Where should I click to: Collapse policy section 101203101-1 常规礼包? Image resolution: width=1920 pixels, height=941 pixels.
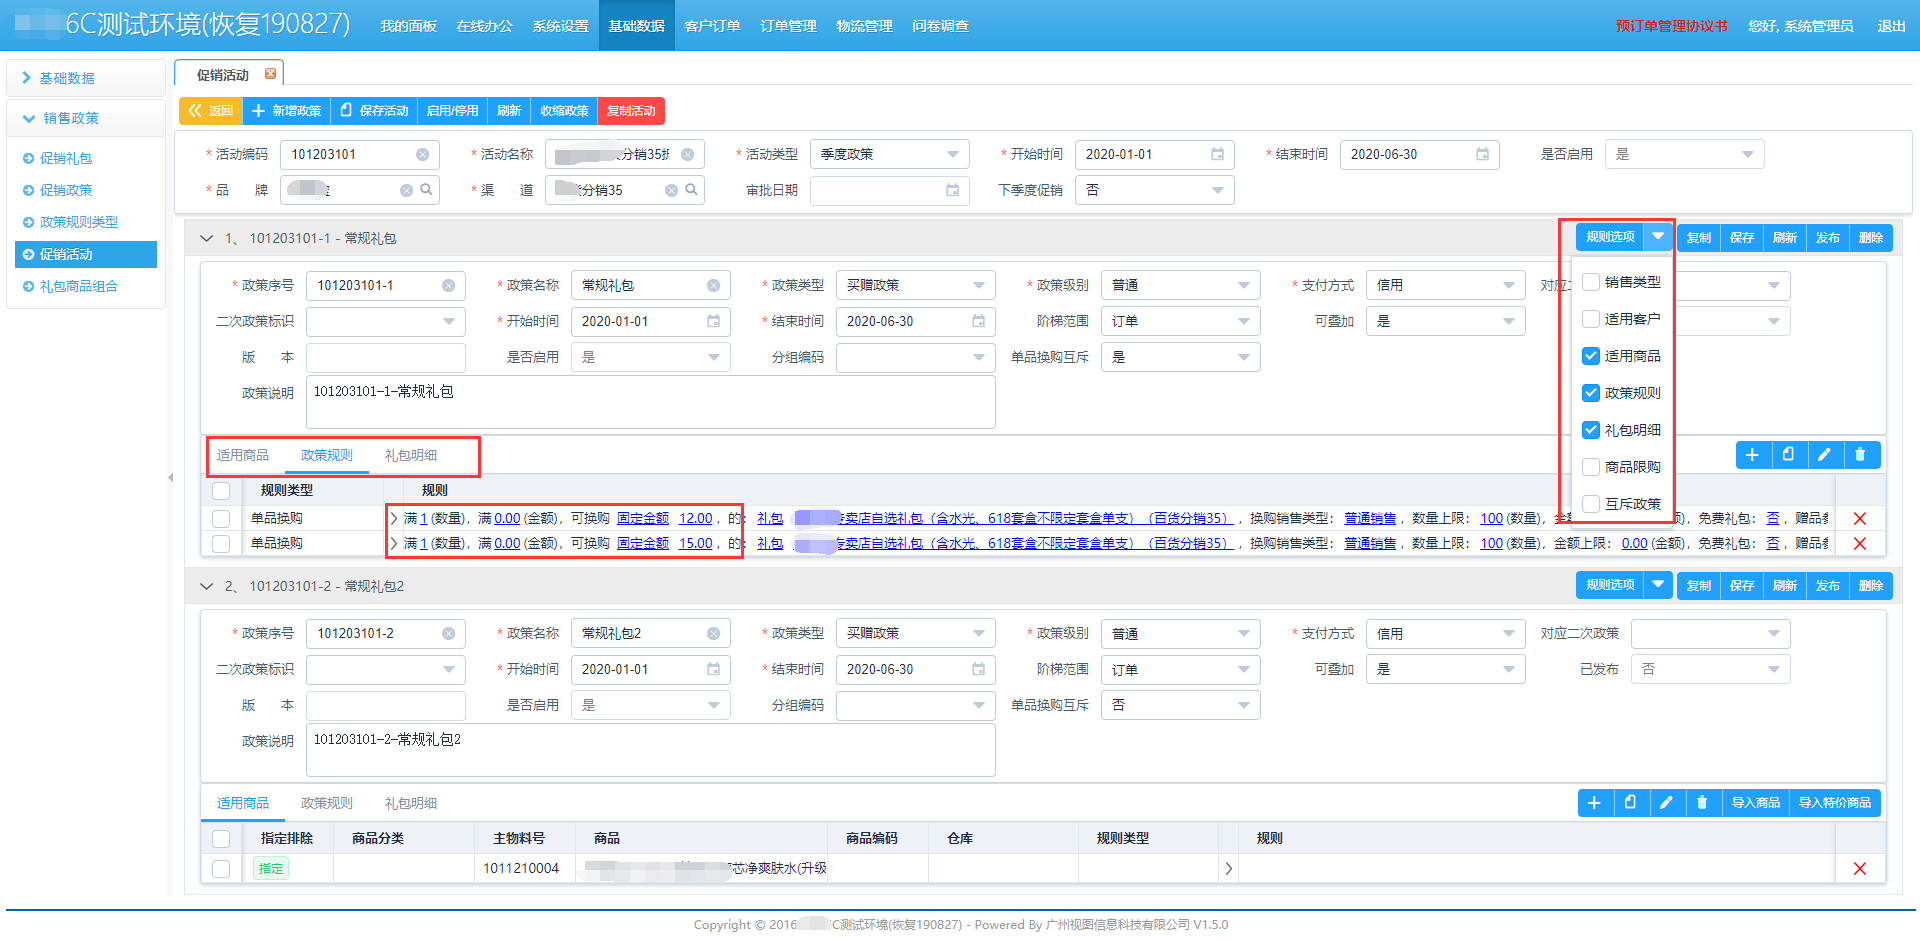[x=206, y=238]
